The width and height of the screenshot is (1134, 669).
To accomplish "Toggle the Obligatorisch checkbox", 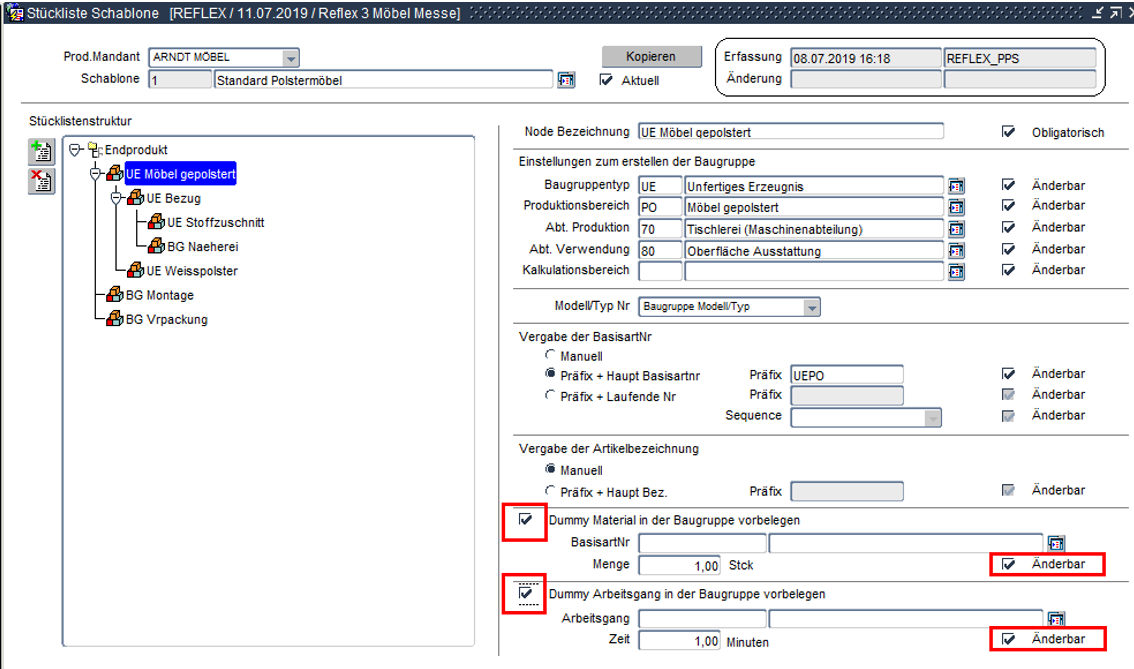I will pyautogui.click(x=1008, y=132).
